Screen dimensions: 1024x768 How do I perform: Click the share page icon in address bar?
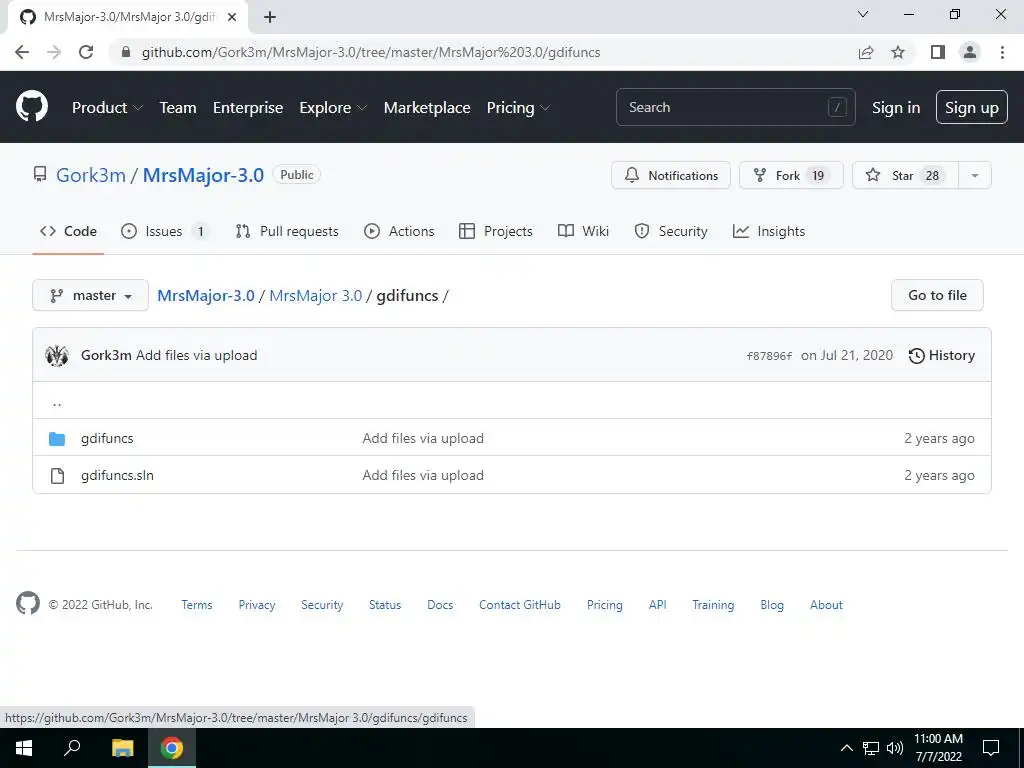[866, 52]
